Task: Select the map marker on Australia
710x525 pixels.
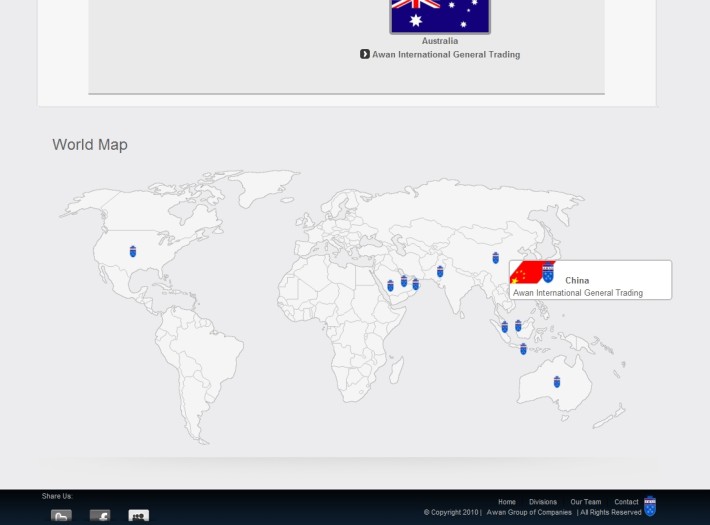Action: [x=557, y=382]
